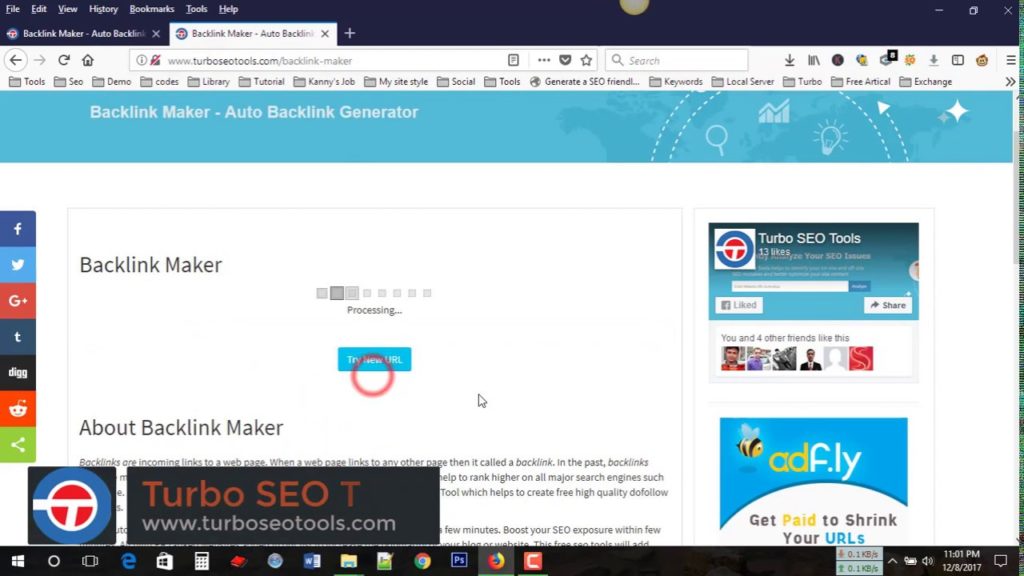Image resolution: width=1024 pixels, height=576 pixels.
Task: Bookmark this page with the star icon
Action: pyautogui.click(x=586, y=60)
